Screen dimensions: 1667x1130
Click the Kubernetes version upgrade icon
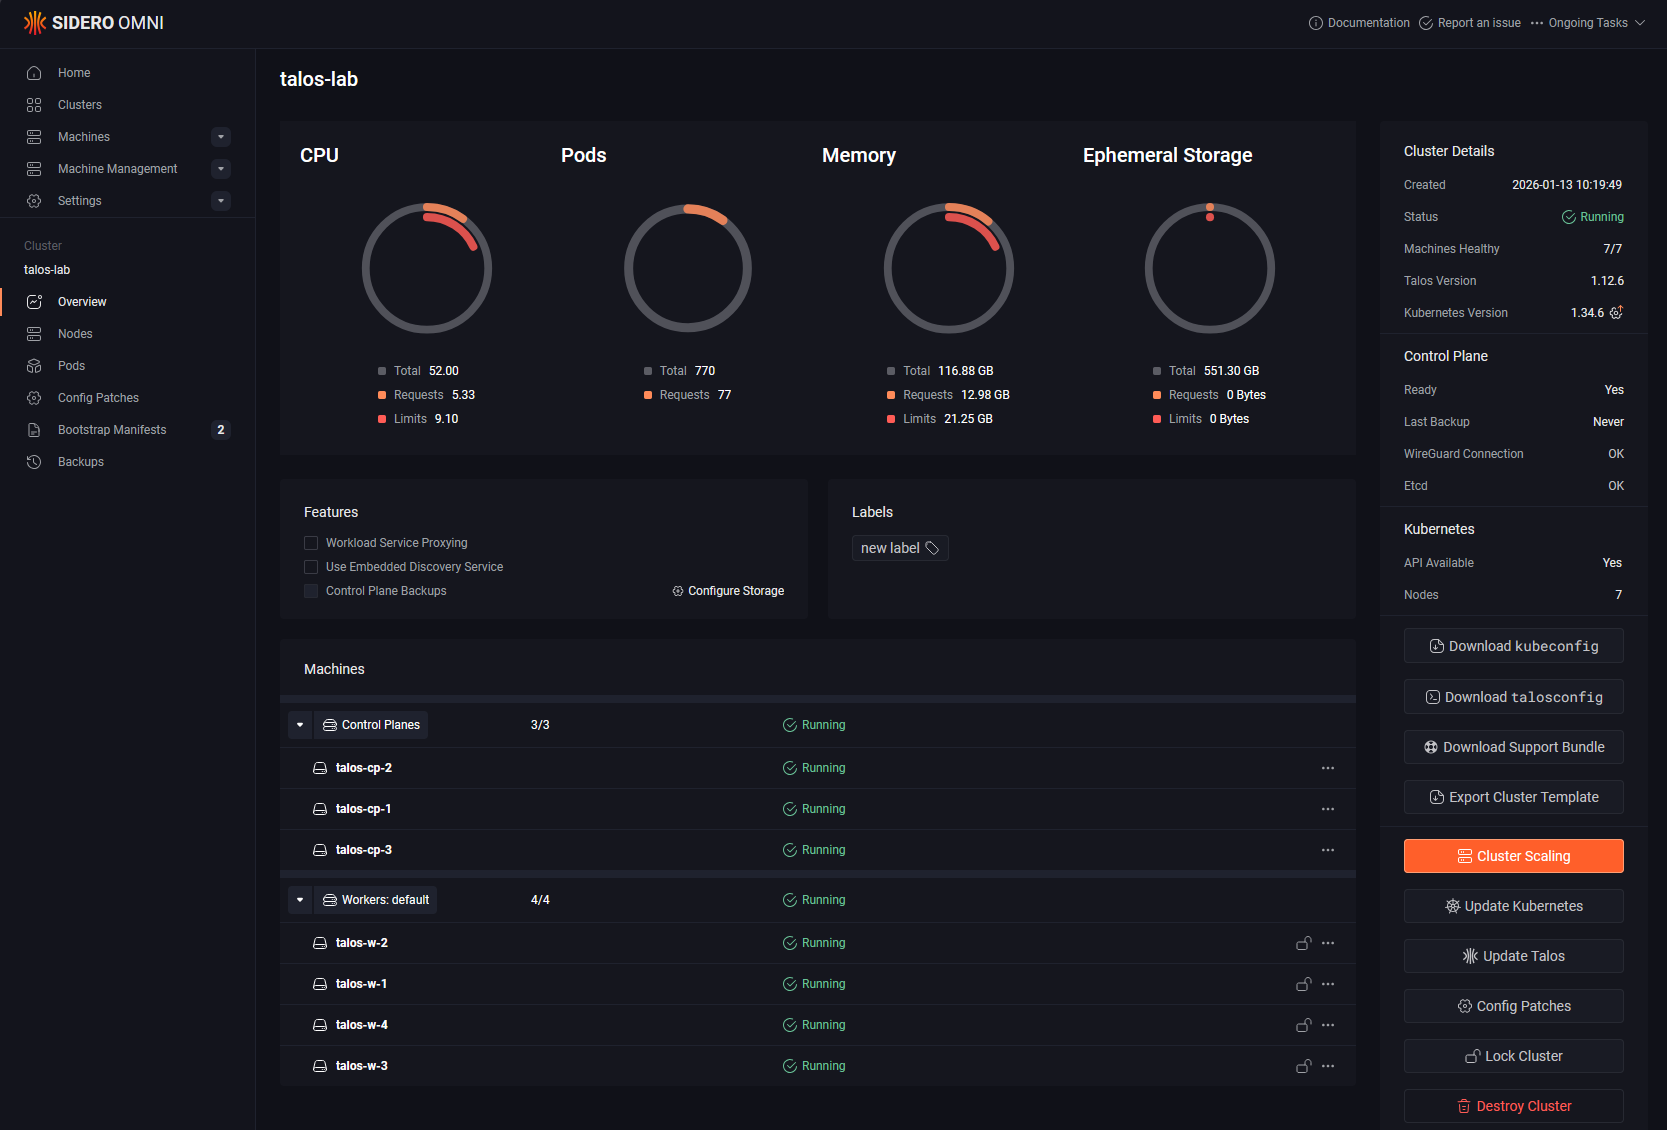click(1616, 313)
